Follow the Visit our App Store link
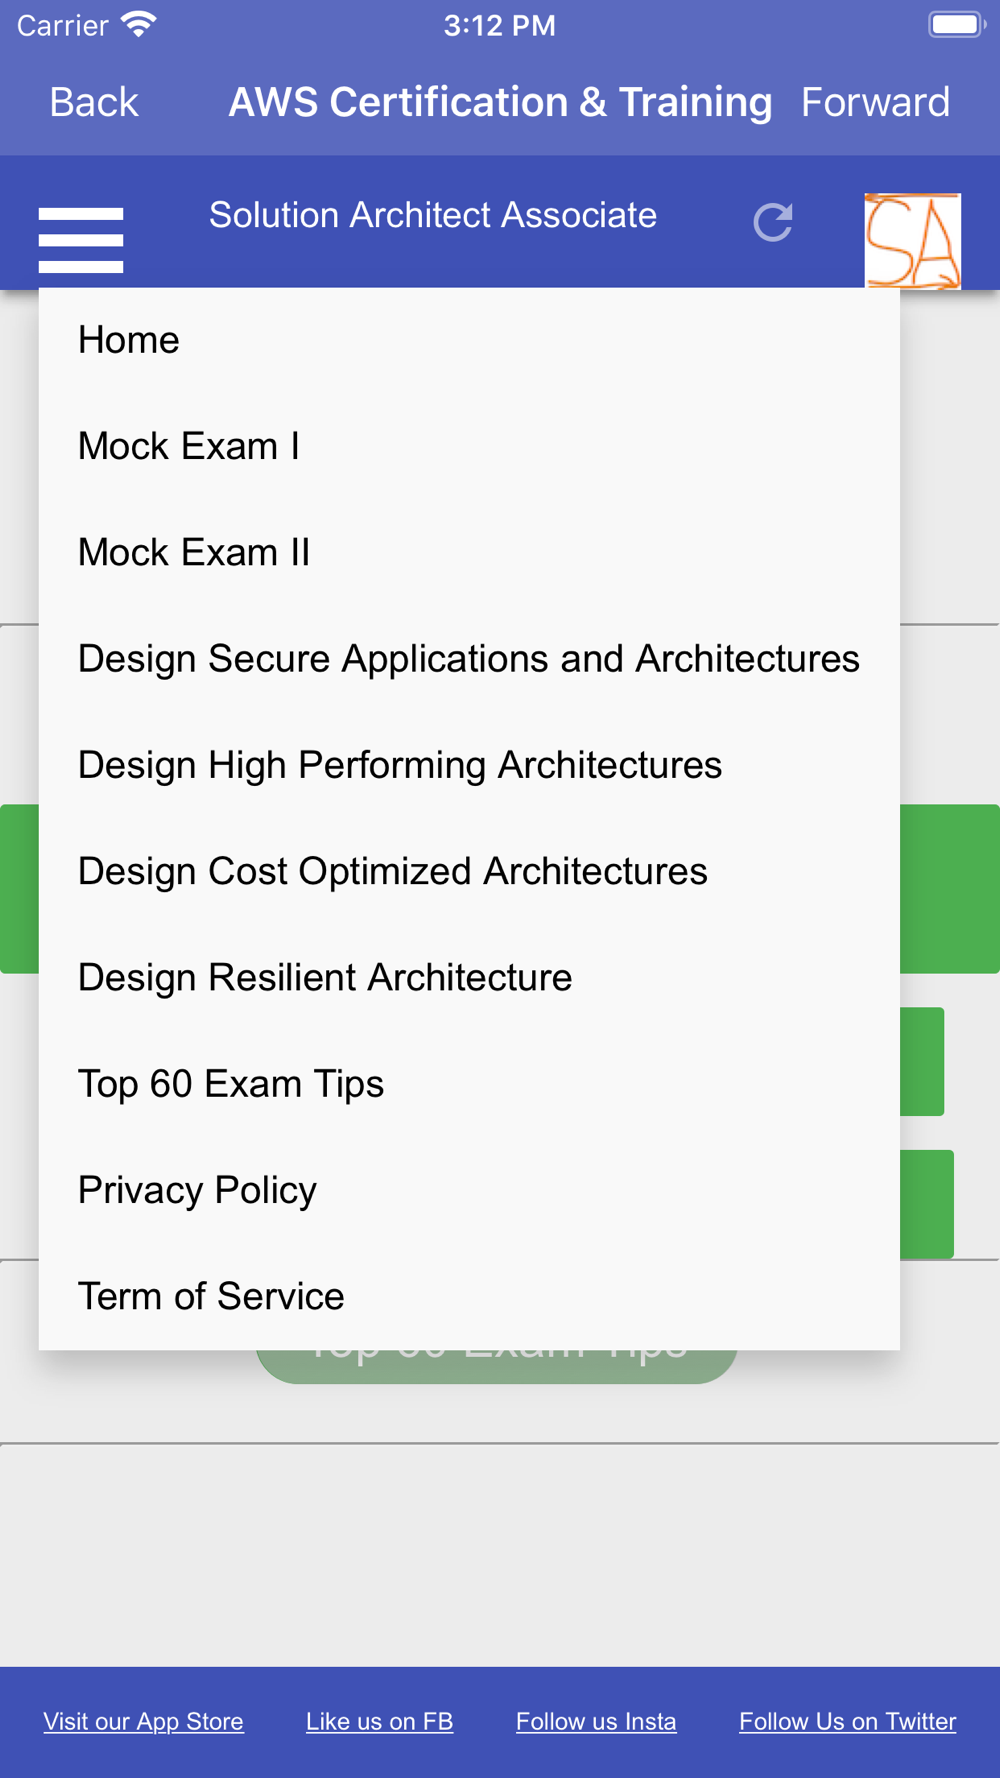This screenshot has width=1000, height=1778. (x=143, y=1721)
